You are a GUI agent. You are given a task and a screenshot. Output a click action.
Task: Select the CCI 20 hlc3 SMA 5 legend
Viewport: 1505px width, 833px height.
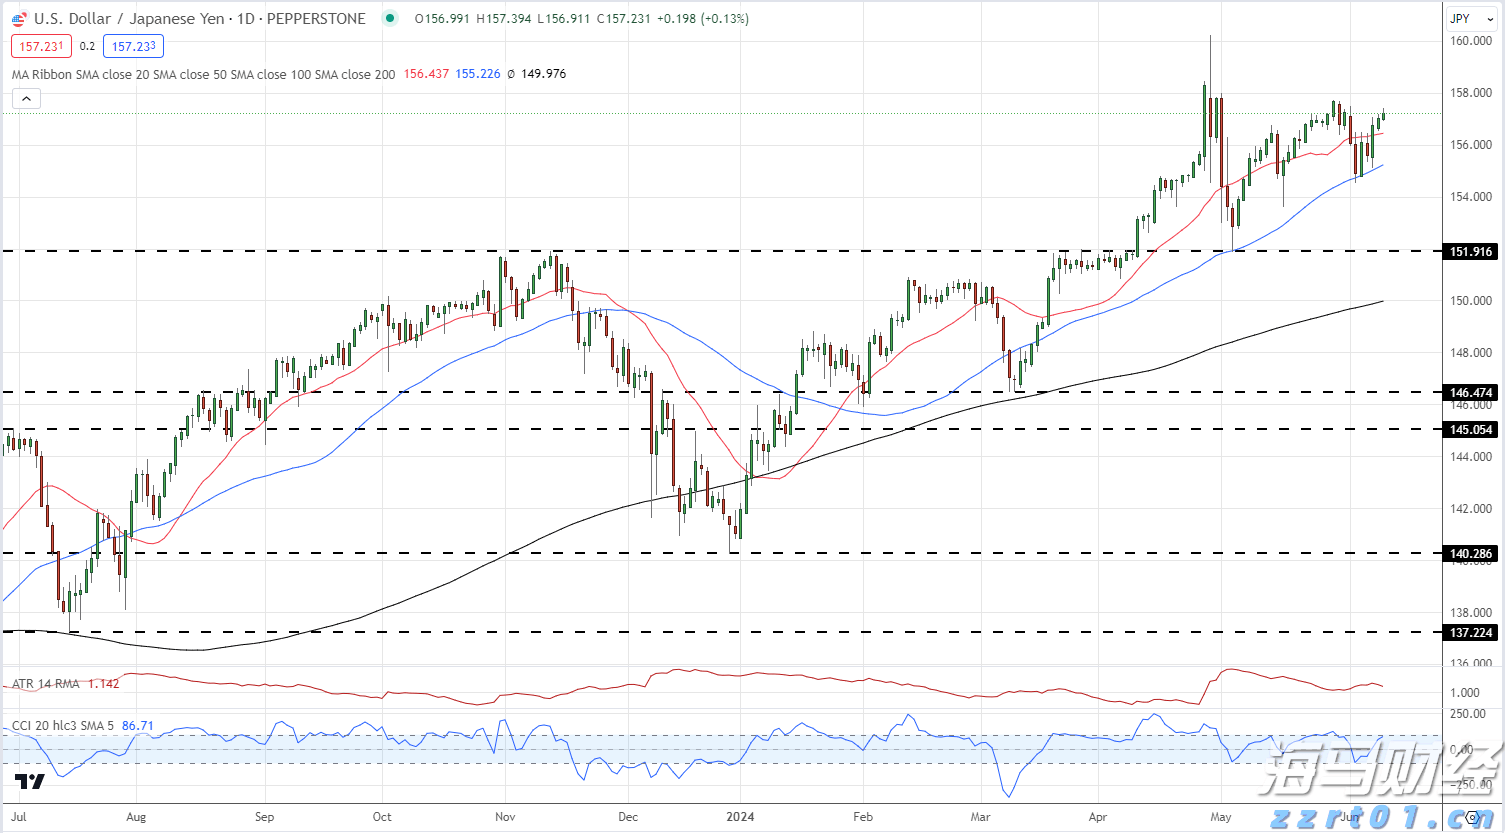pos(63,726)
